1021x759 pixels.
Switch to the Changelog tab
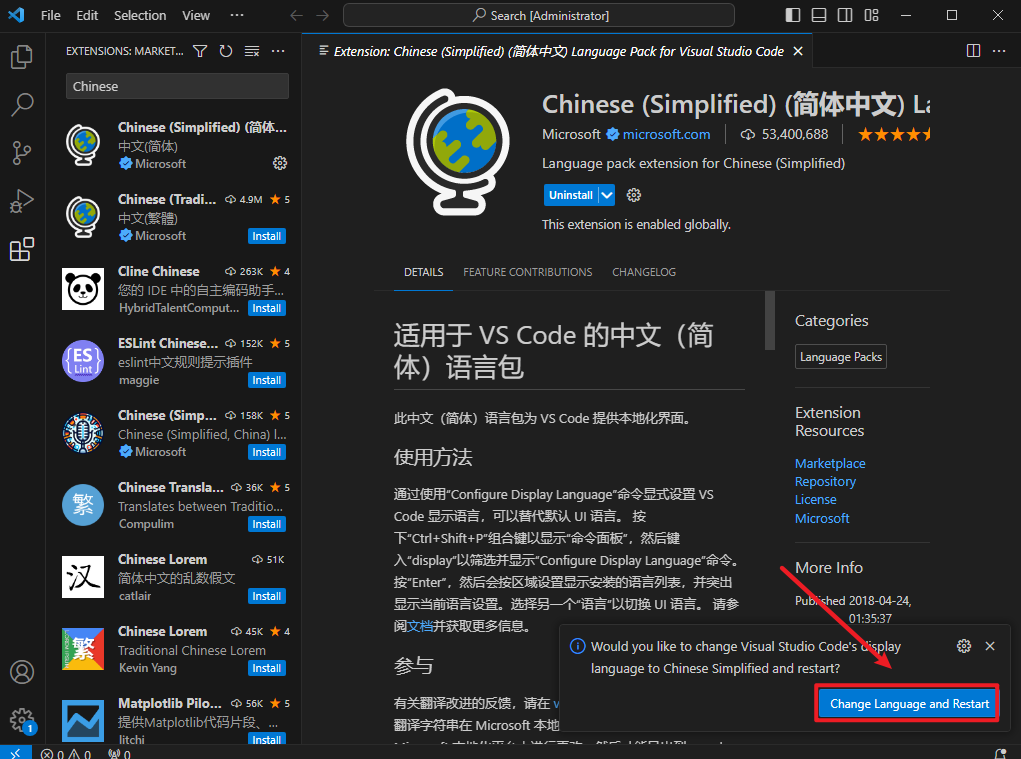[x=644, y=272]
